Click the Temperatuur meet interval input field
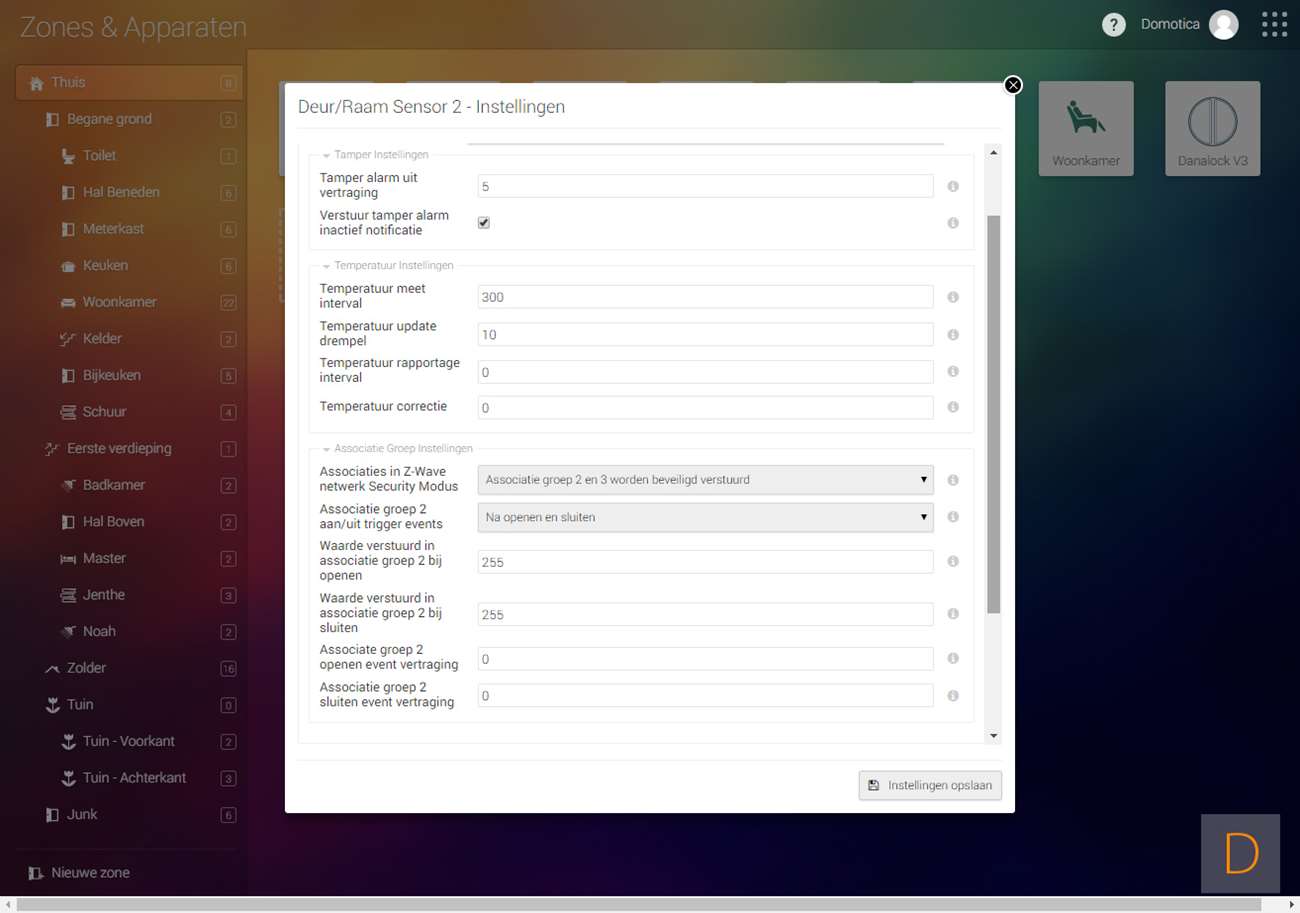Screen dimensions: 1300x913 pyautogui.click(x=705, y=297)
